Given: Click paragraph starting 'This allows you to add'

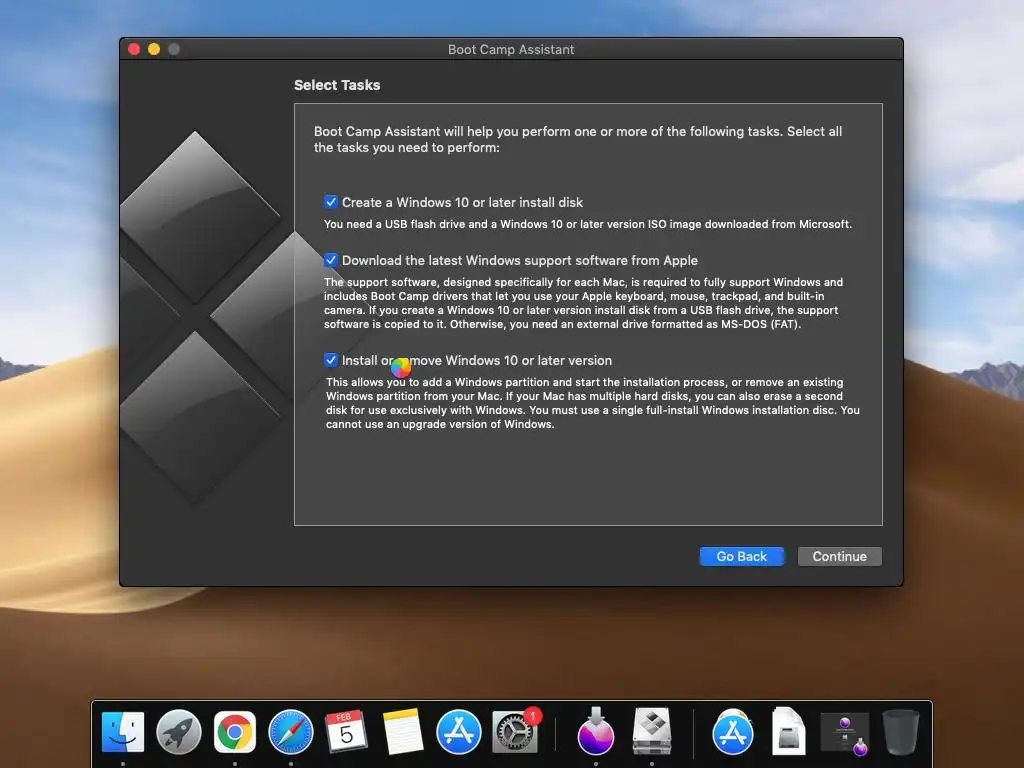Looking at the screenshot, I should pos(593,403).
